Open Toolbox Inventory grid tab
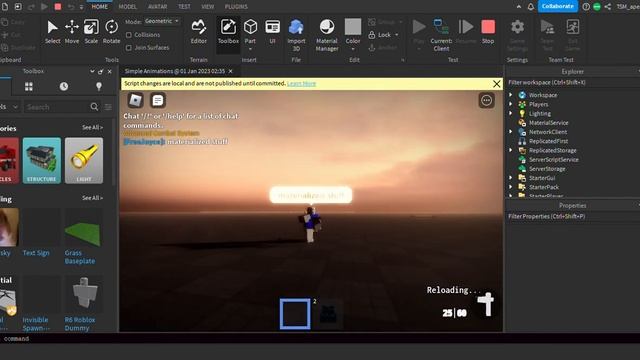 tap(29, 87)
